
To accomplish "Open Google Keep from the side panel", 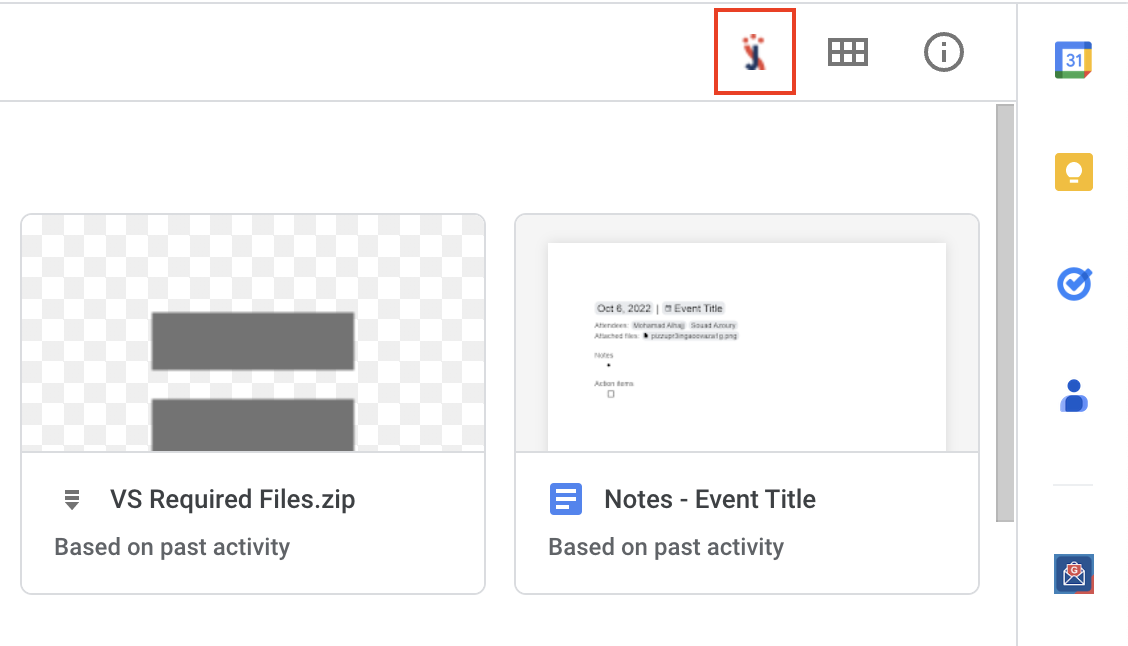I will click(1073, 171).
